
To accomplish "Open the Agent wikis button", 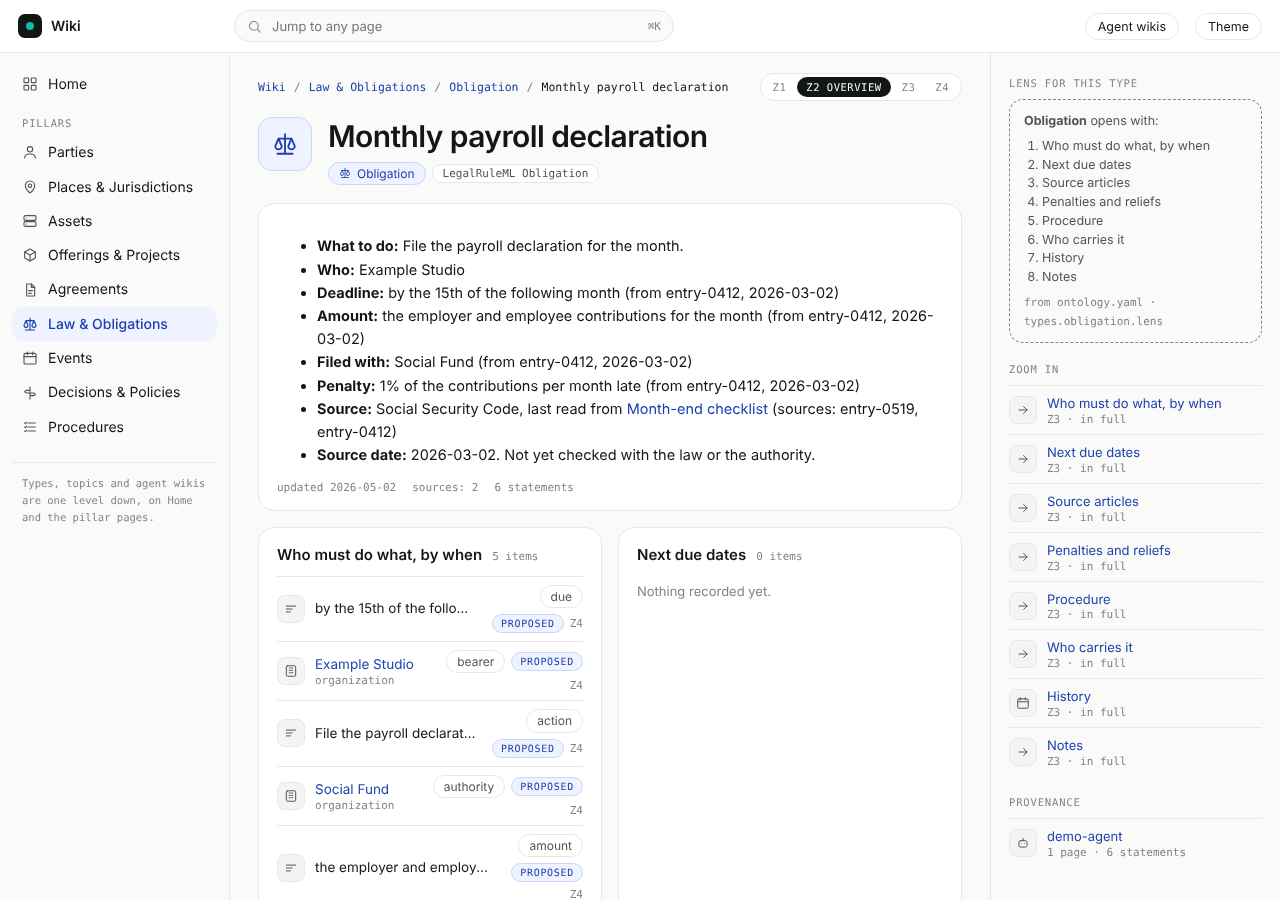I will pos(1132,26).
